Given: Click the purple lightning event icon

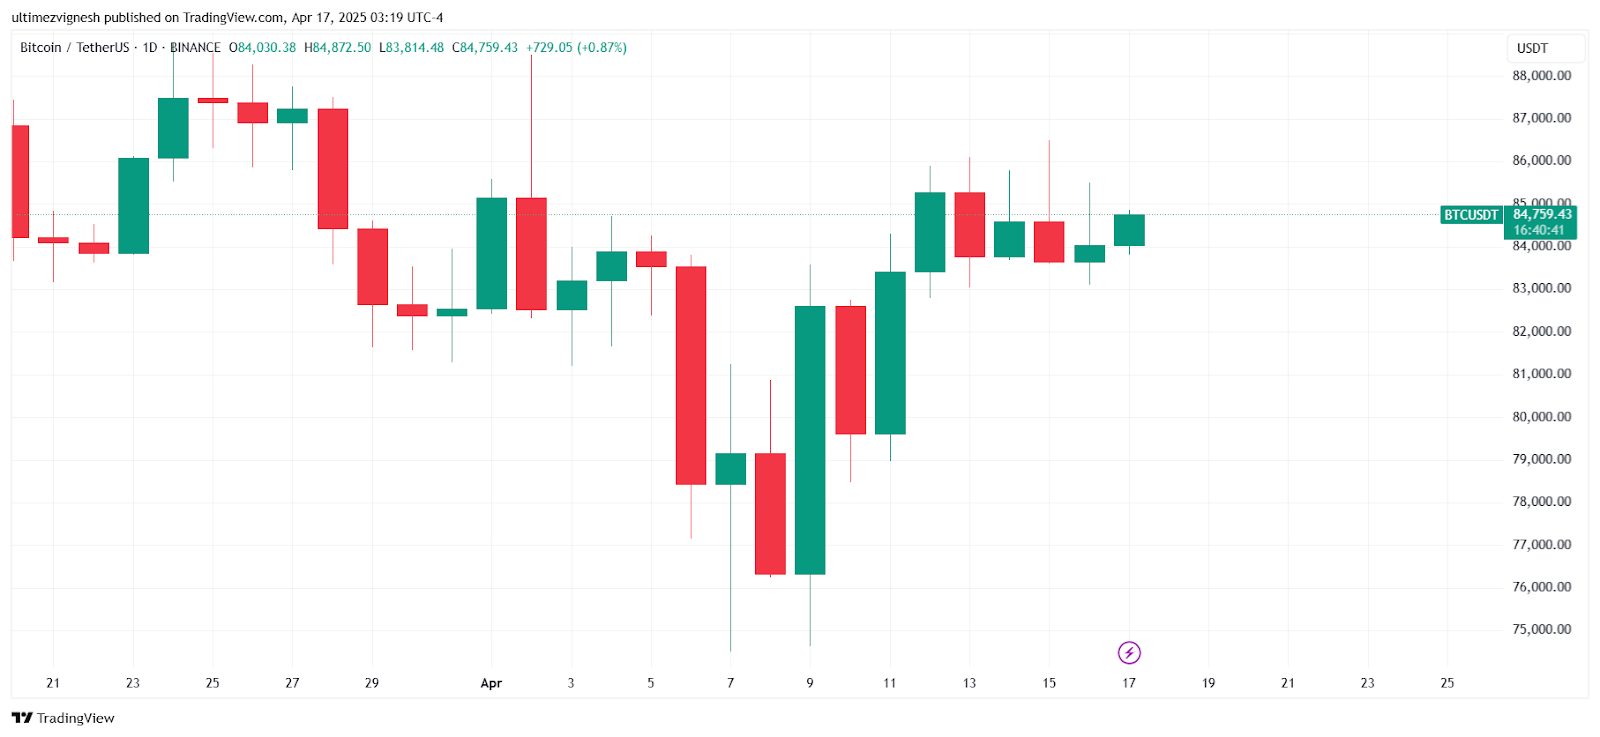Looking at the screenshot, I should (1129, 653).
